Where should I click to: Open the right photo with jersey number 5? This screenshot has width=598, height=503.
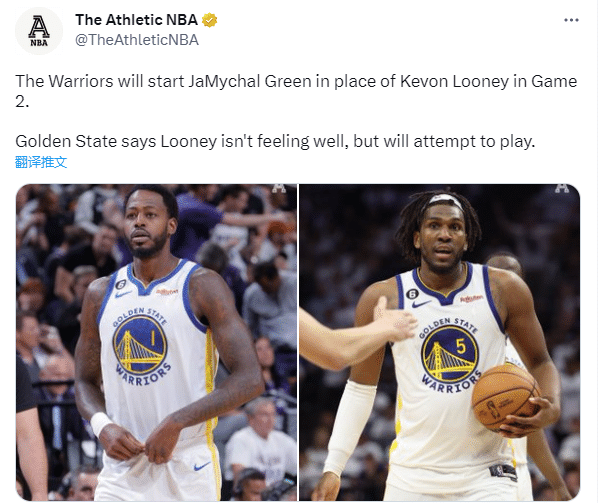pos(439,342)
